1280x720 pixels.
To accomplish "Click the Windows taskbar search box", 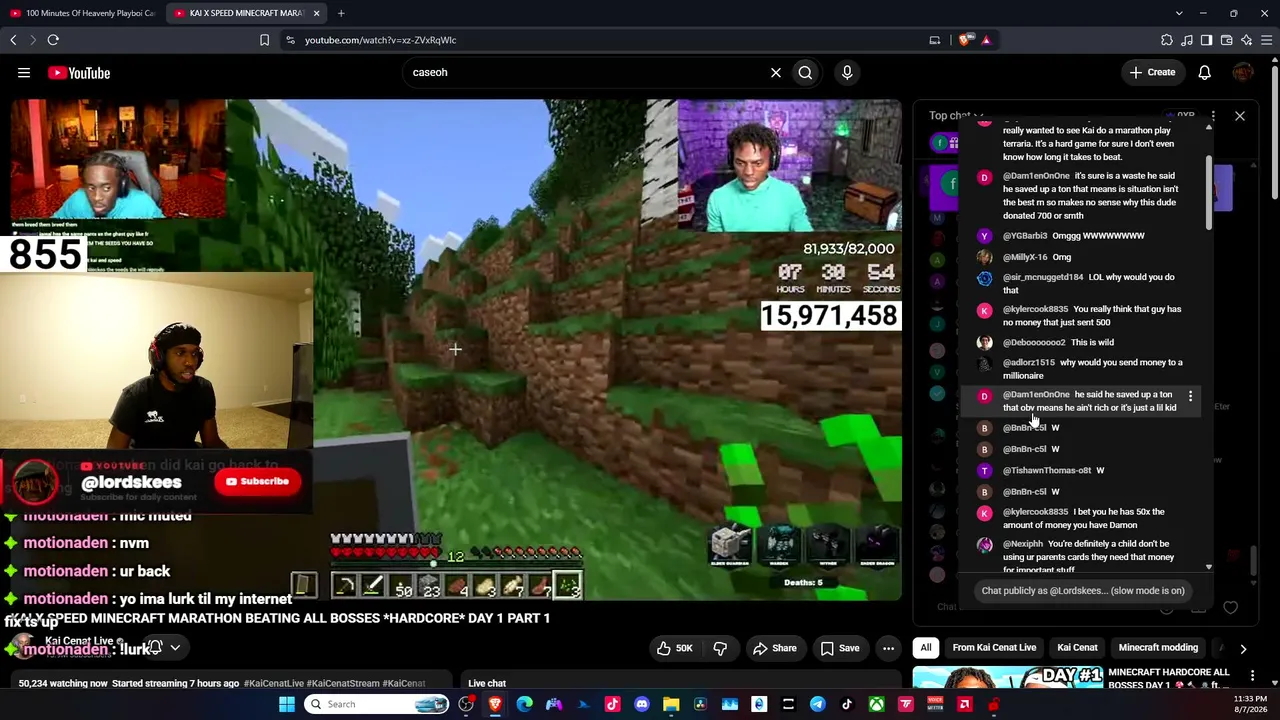I will [377, 704].
